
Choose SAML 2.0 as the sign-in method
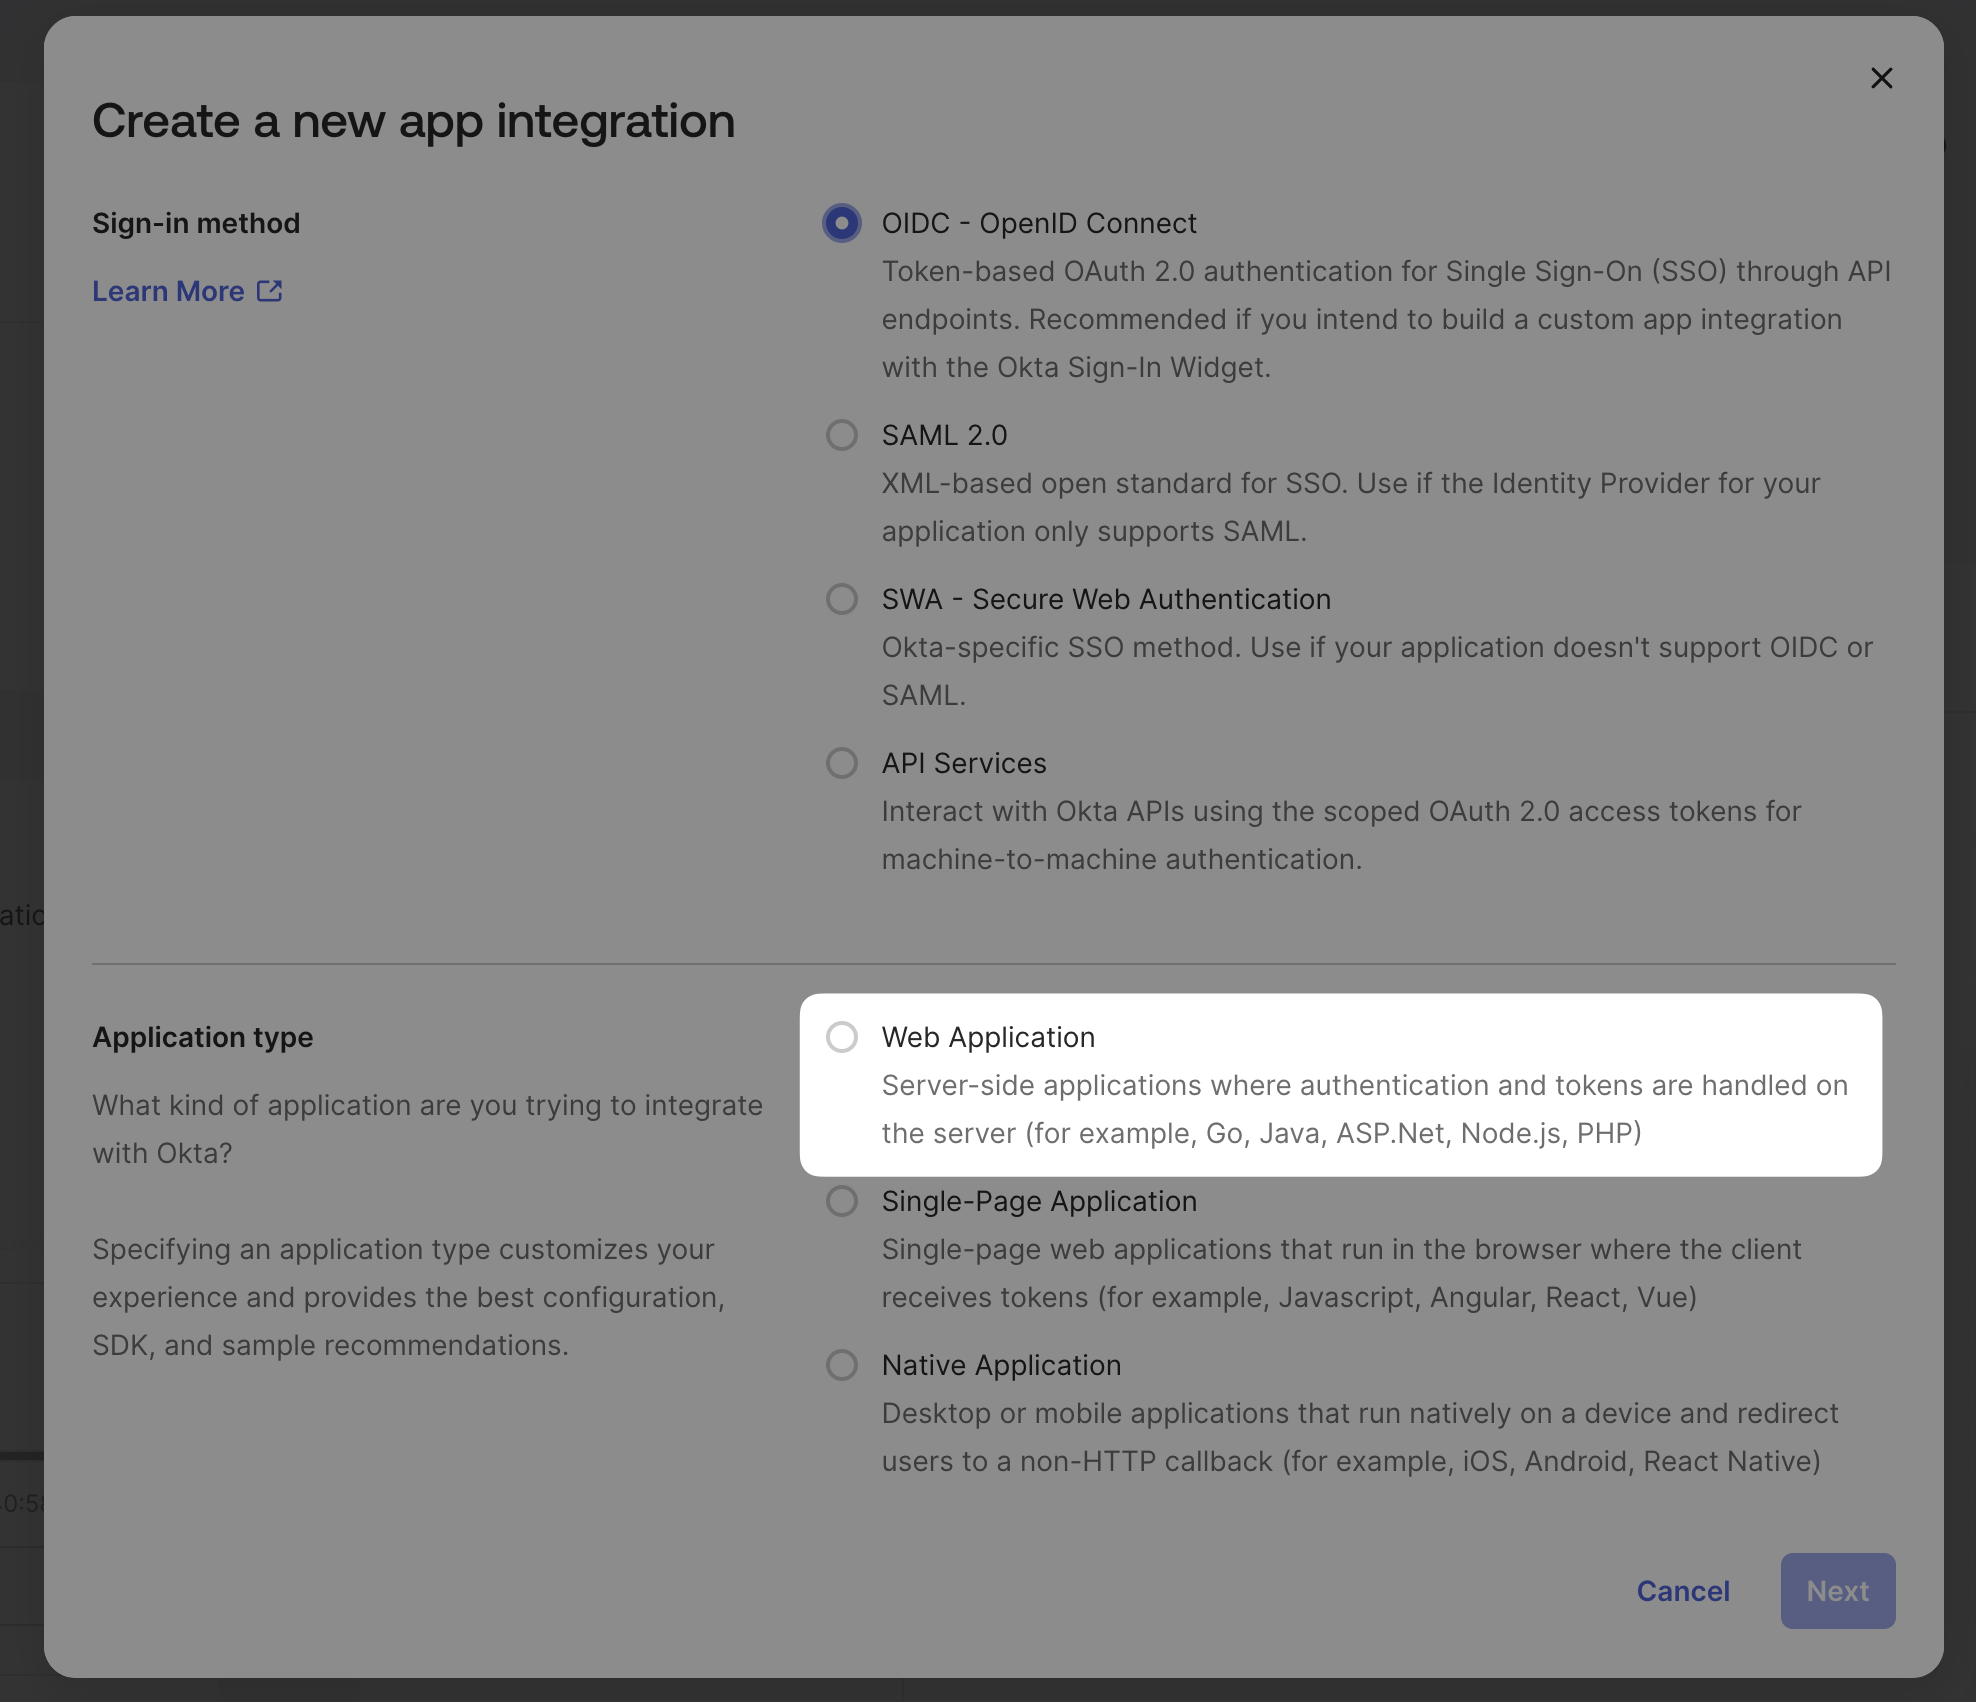click(x=841, y=435)
